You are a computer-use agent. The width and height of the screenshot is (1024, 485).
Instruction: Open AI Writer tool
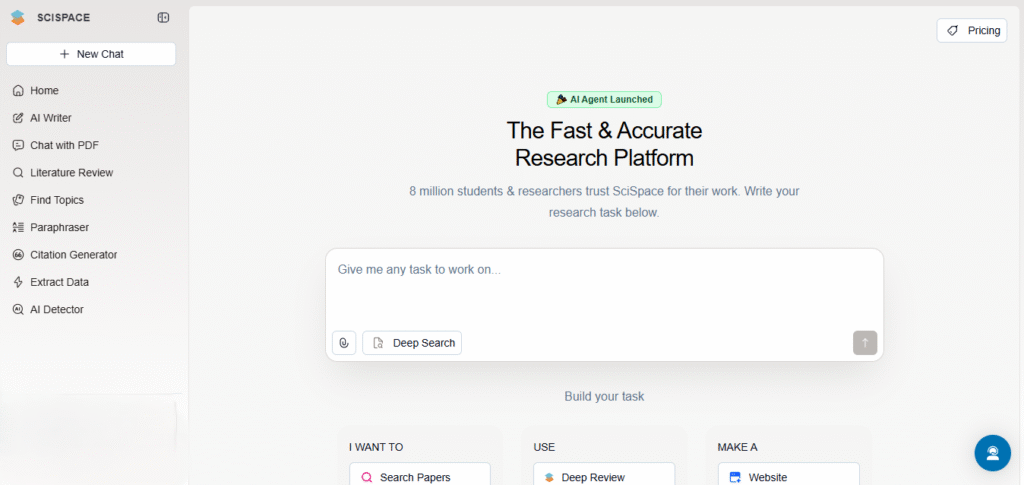tap(51, 118)
